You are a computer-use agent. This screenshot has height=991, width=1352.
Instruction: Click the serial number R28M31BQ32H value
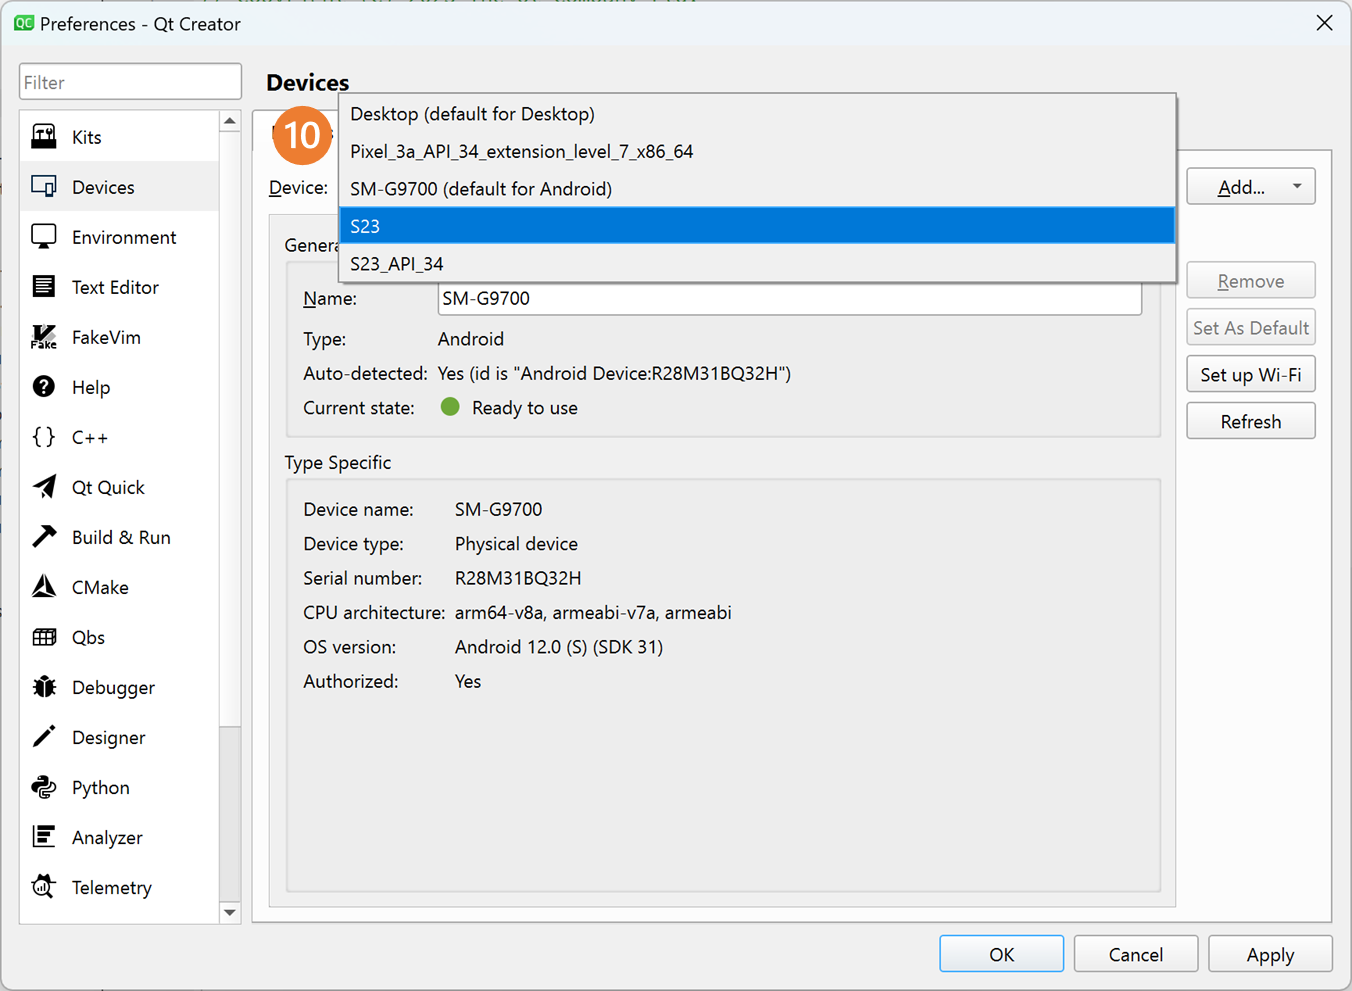click(x=518, y=578)
